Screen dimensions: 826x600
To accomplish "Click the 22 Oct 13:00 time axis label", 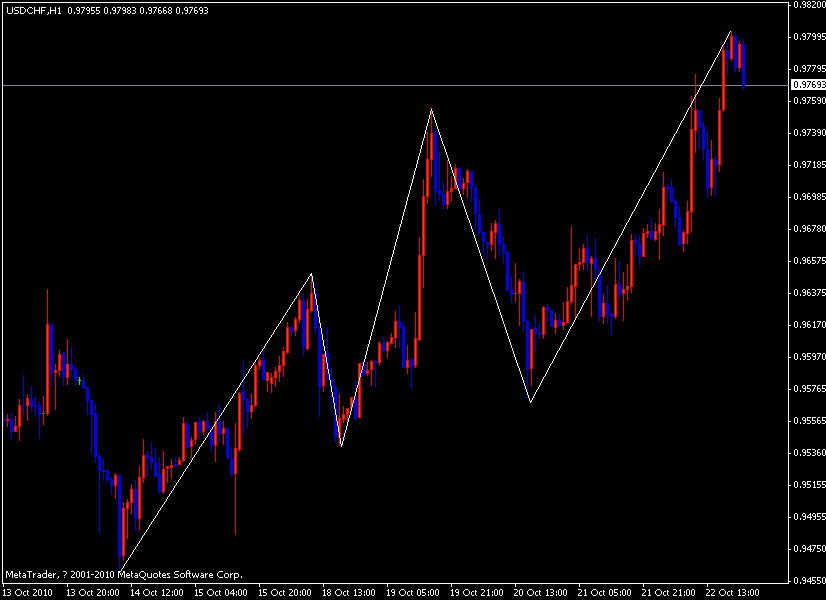I will [733, 593].
